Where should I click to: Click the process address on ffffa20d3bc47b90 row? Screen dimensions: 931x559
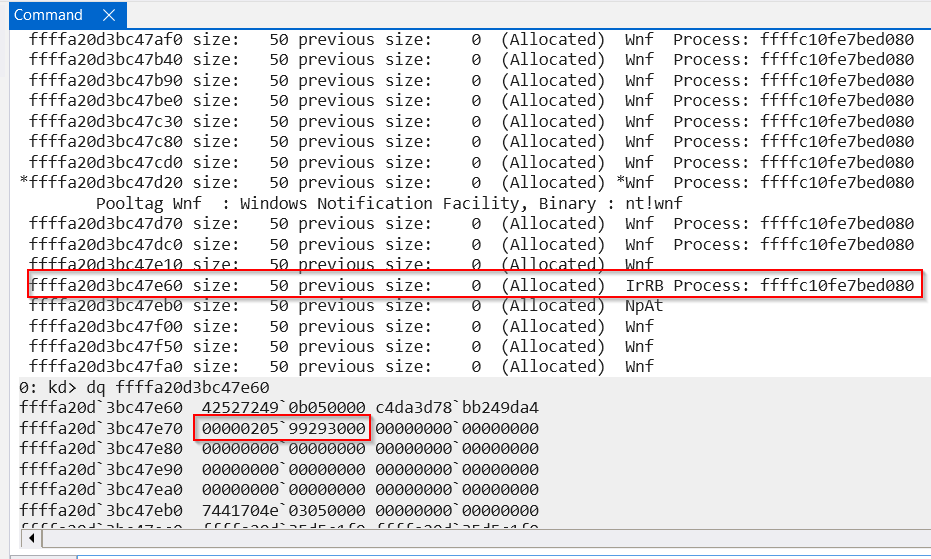click(837, 81)
